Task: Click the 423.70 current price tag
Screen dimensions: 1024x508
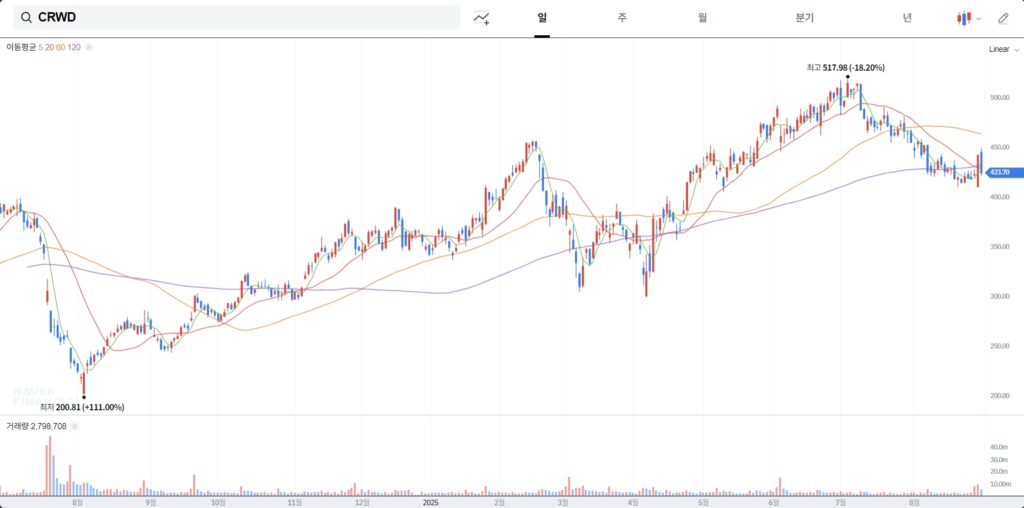Action: pos(1000,172)
